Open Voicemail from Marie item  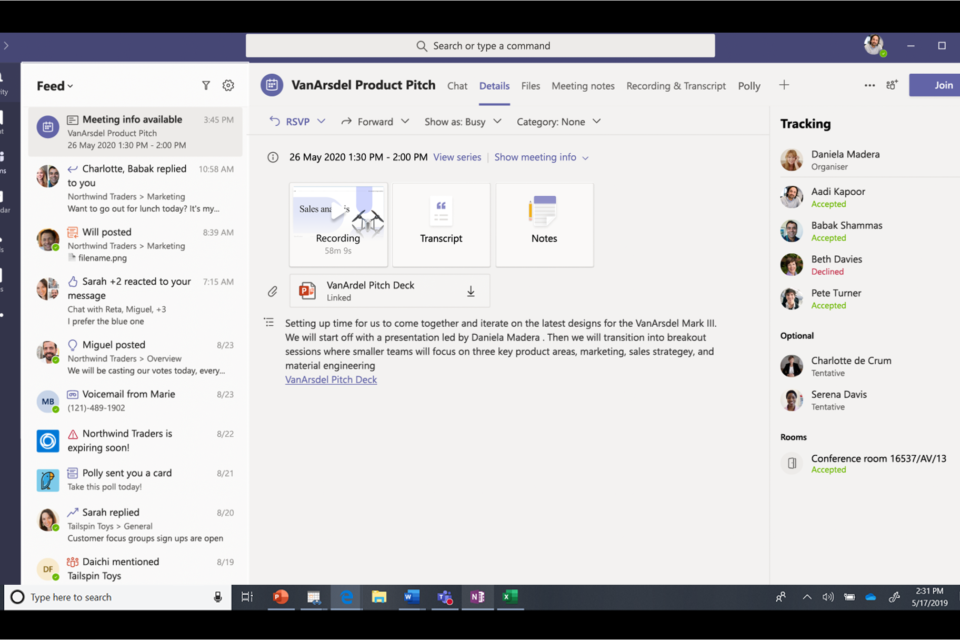pos(135,401)
